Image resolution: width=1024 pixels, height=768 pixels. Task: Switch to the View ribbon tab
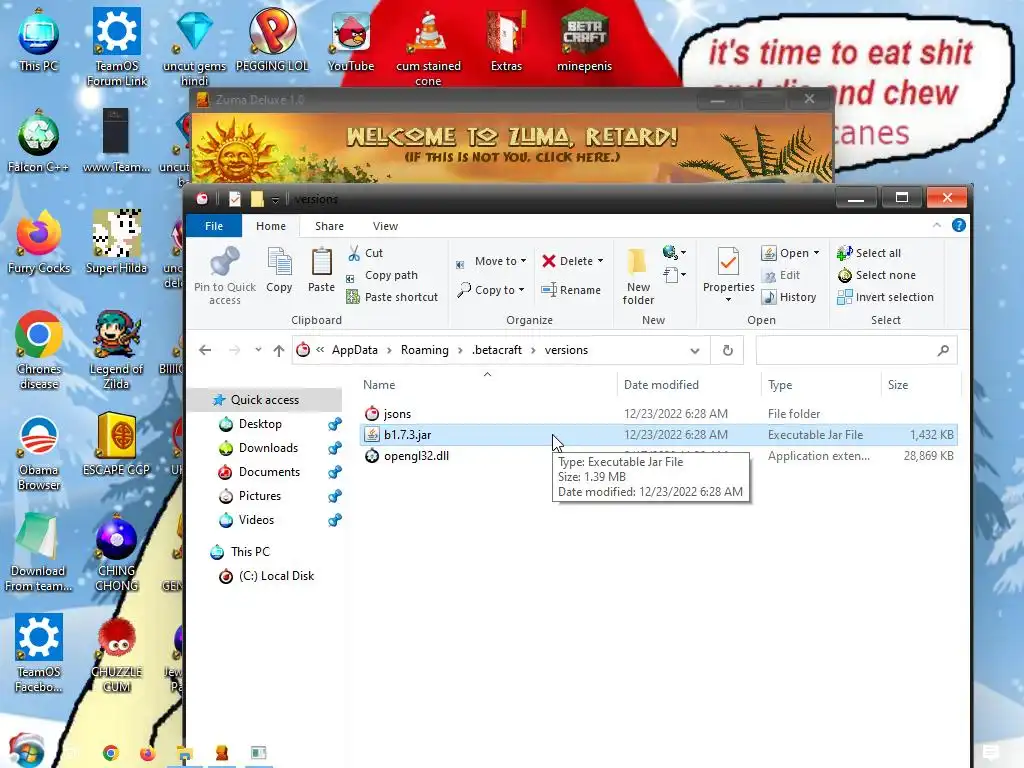385,226
